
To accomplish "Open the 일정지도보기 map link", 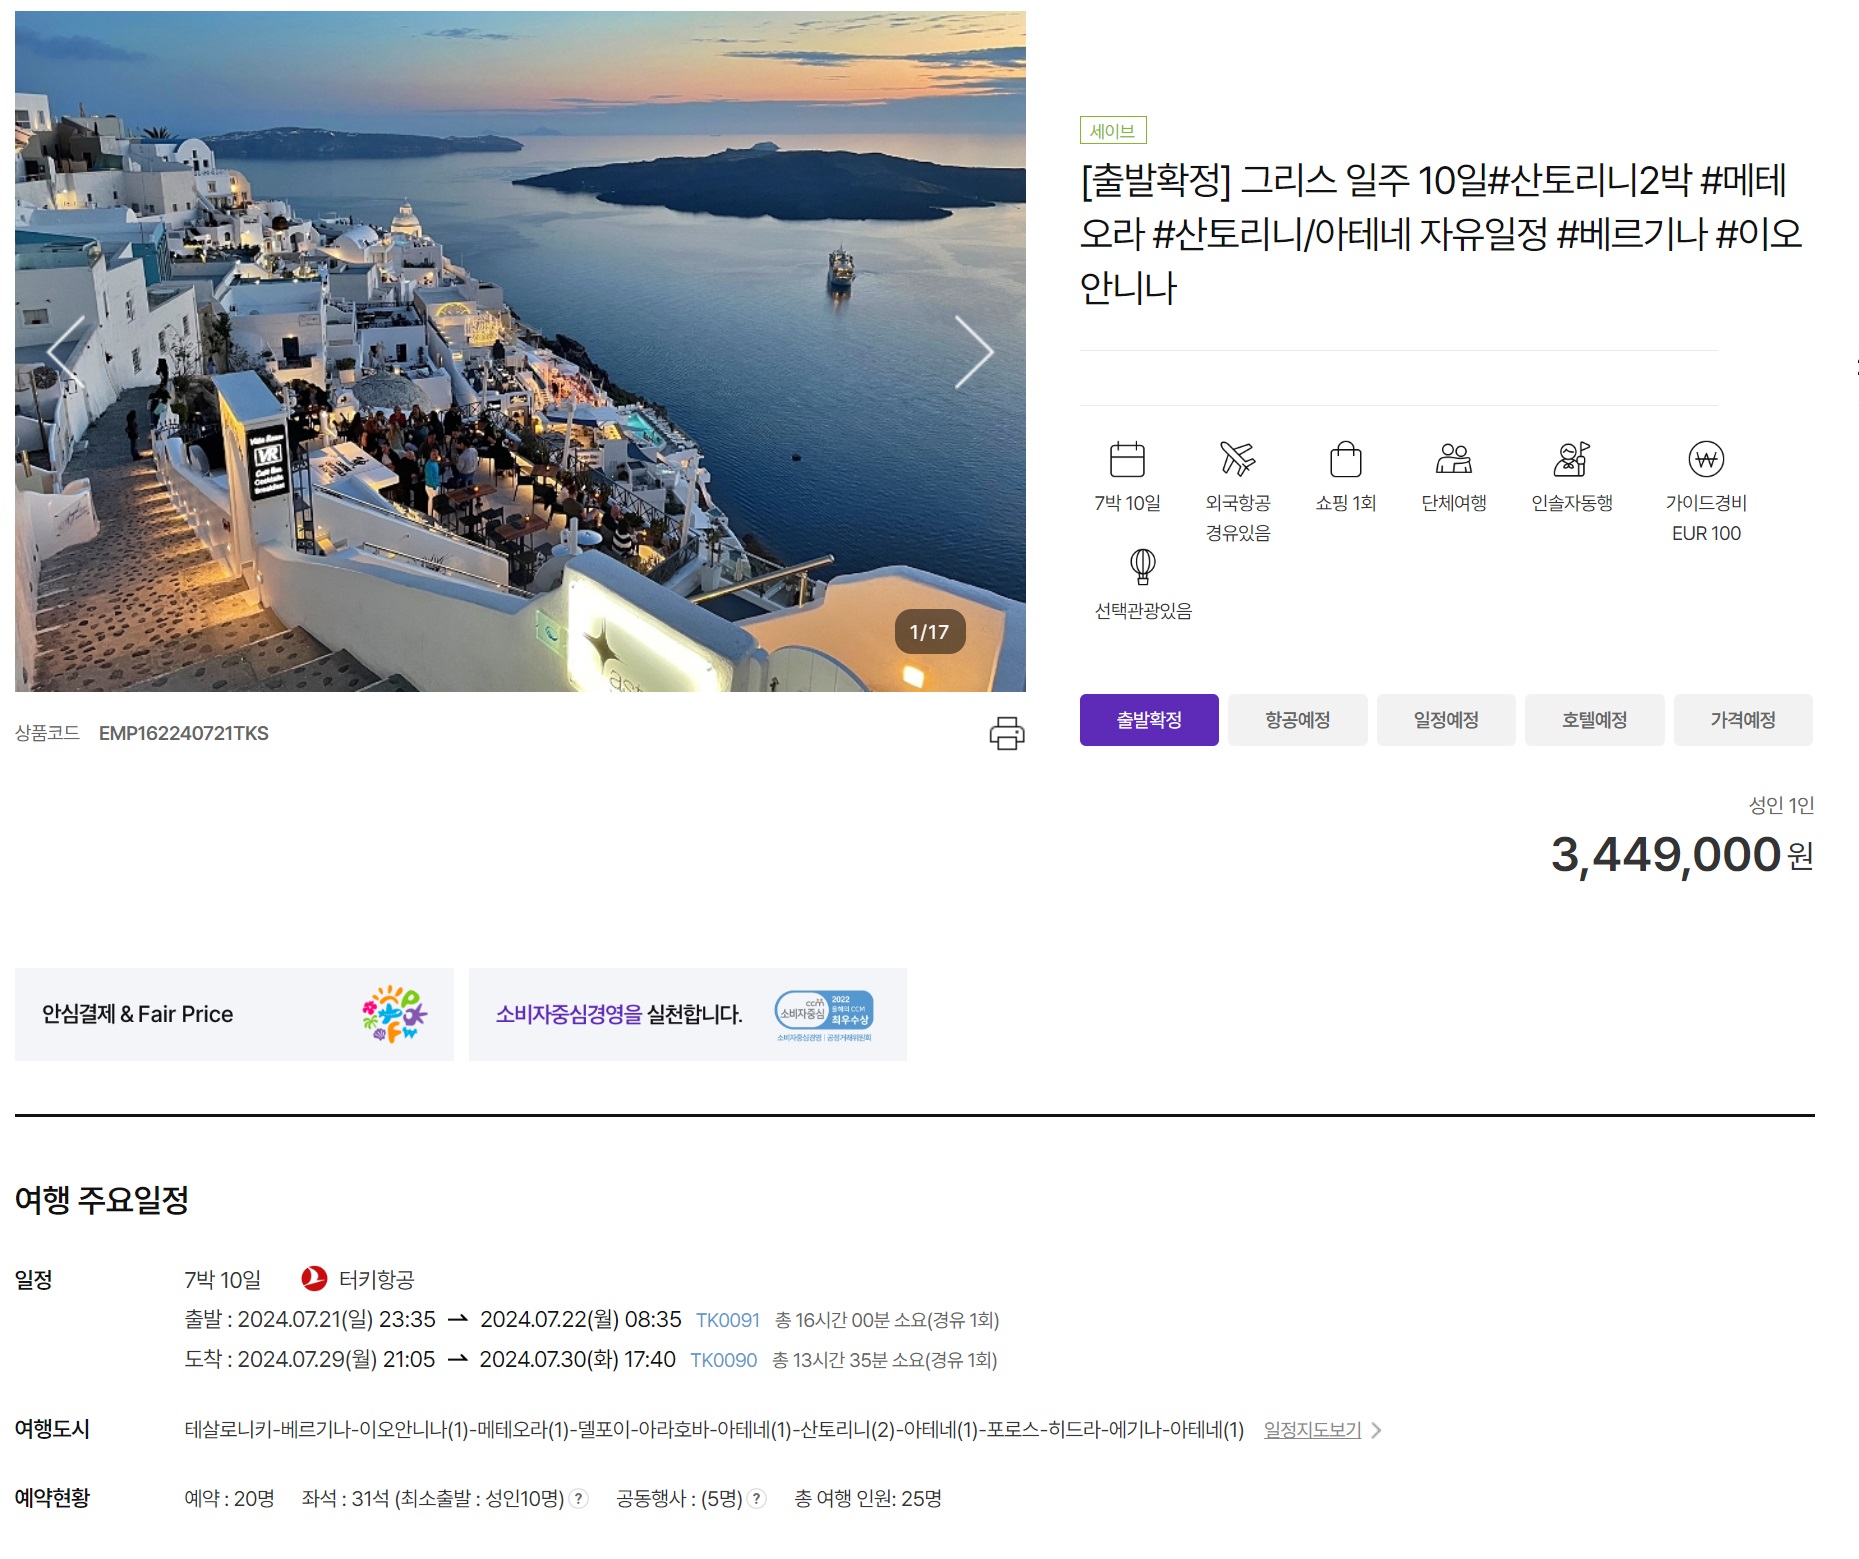I will [x=1312, y=1430].
